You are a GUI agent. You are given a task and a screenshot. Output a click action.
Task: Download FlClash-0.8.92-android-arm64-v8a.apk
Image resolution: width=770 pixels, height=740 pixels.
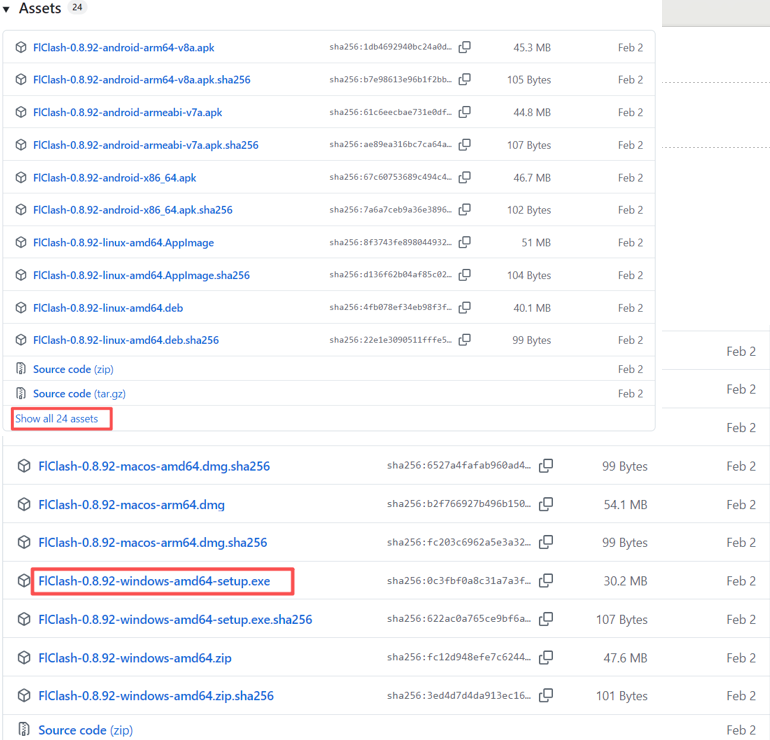pyautogui.click(x=123, y=47)
